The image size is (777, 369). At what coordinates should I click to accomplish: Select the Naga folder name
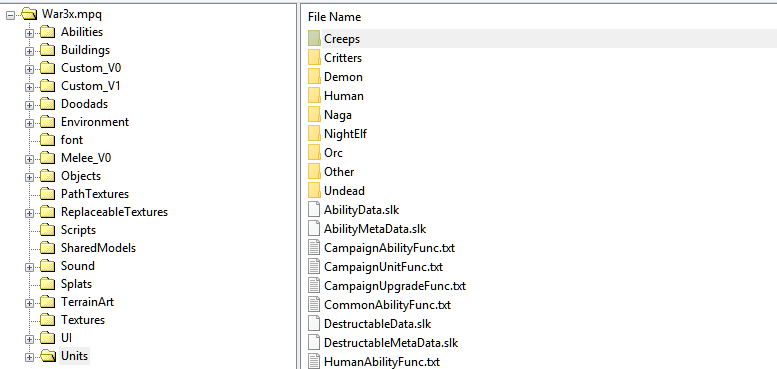[338, 115]
